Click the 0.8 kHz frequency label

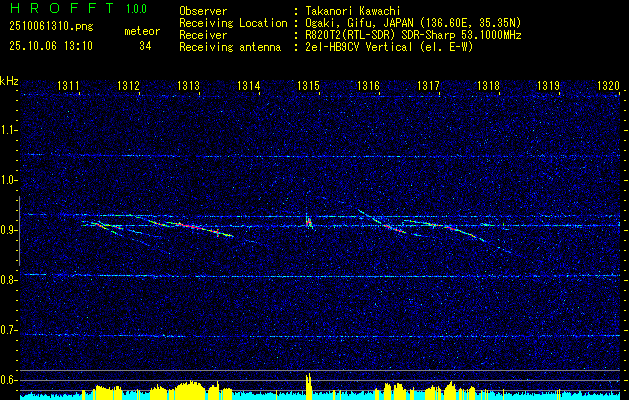(8, 280)
